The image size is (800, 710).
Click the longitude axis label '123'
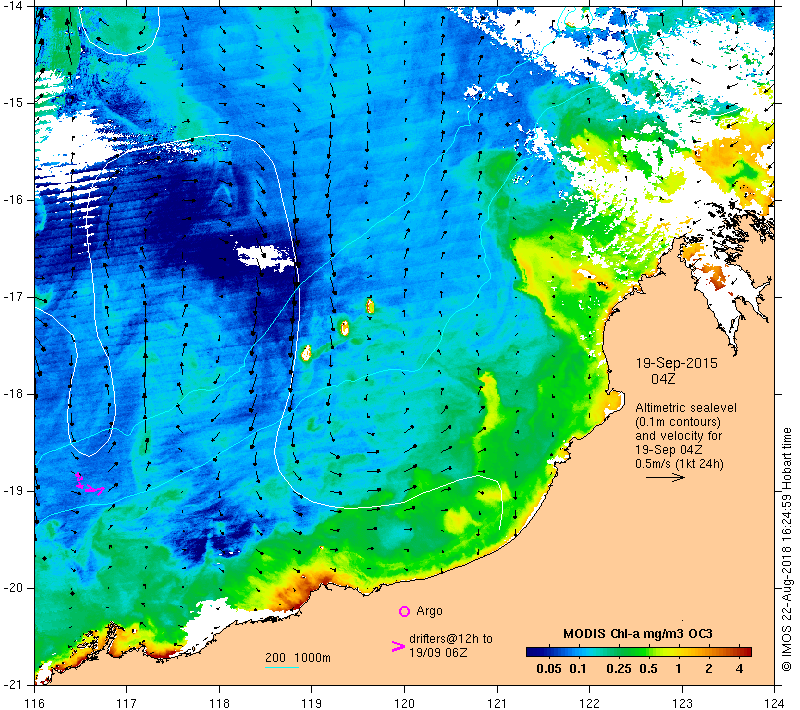tap(683, 703)
